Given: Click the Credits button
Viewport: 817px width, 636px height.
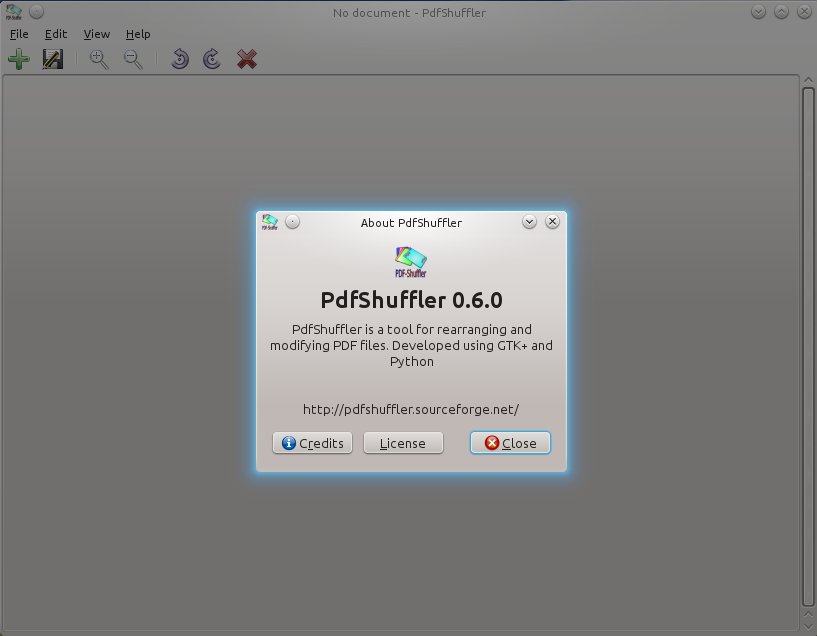Looking at the screenshot, I should (313, 443).
